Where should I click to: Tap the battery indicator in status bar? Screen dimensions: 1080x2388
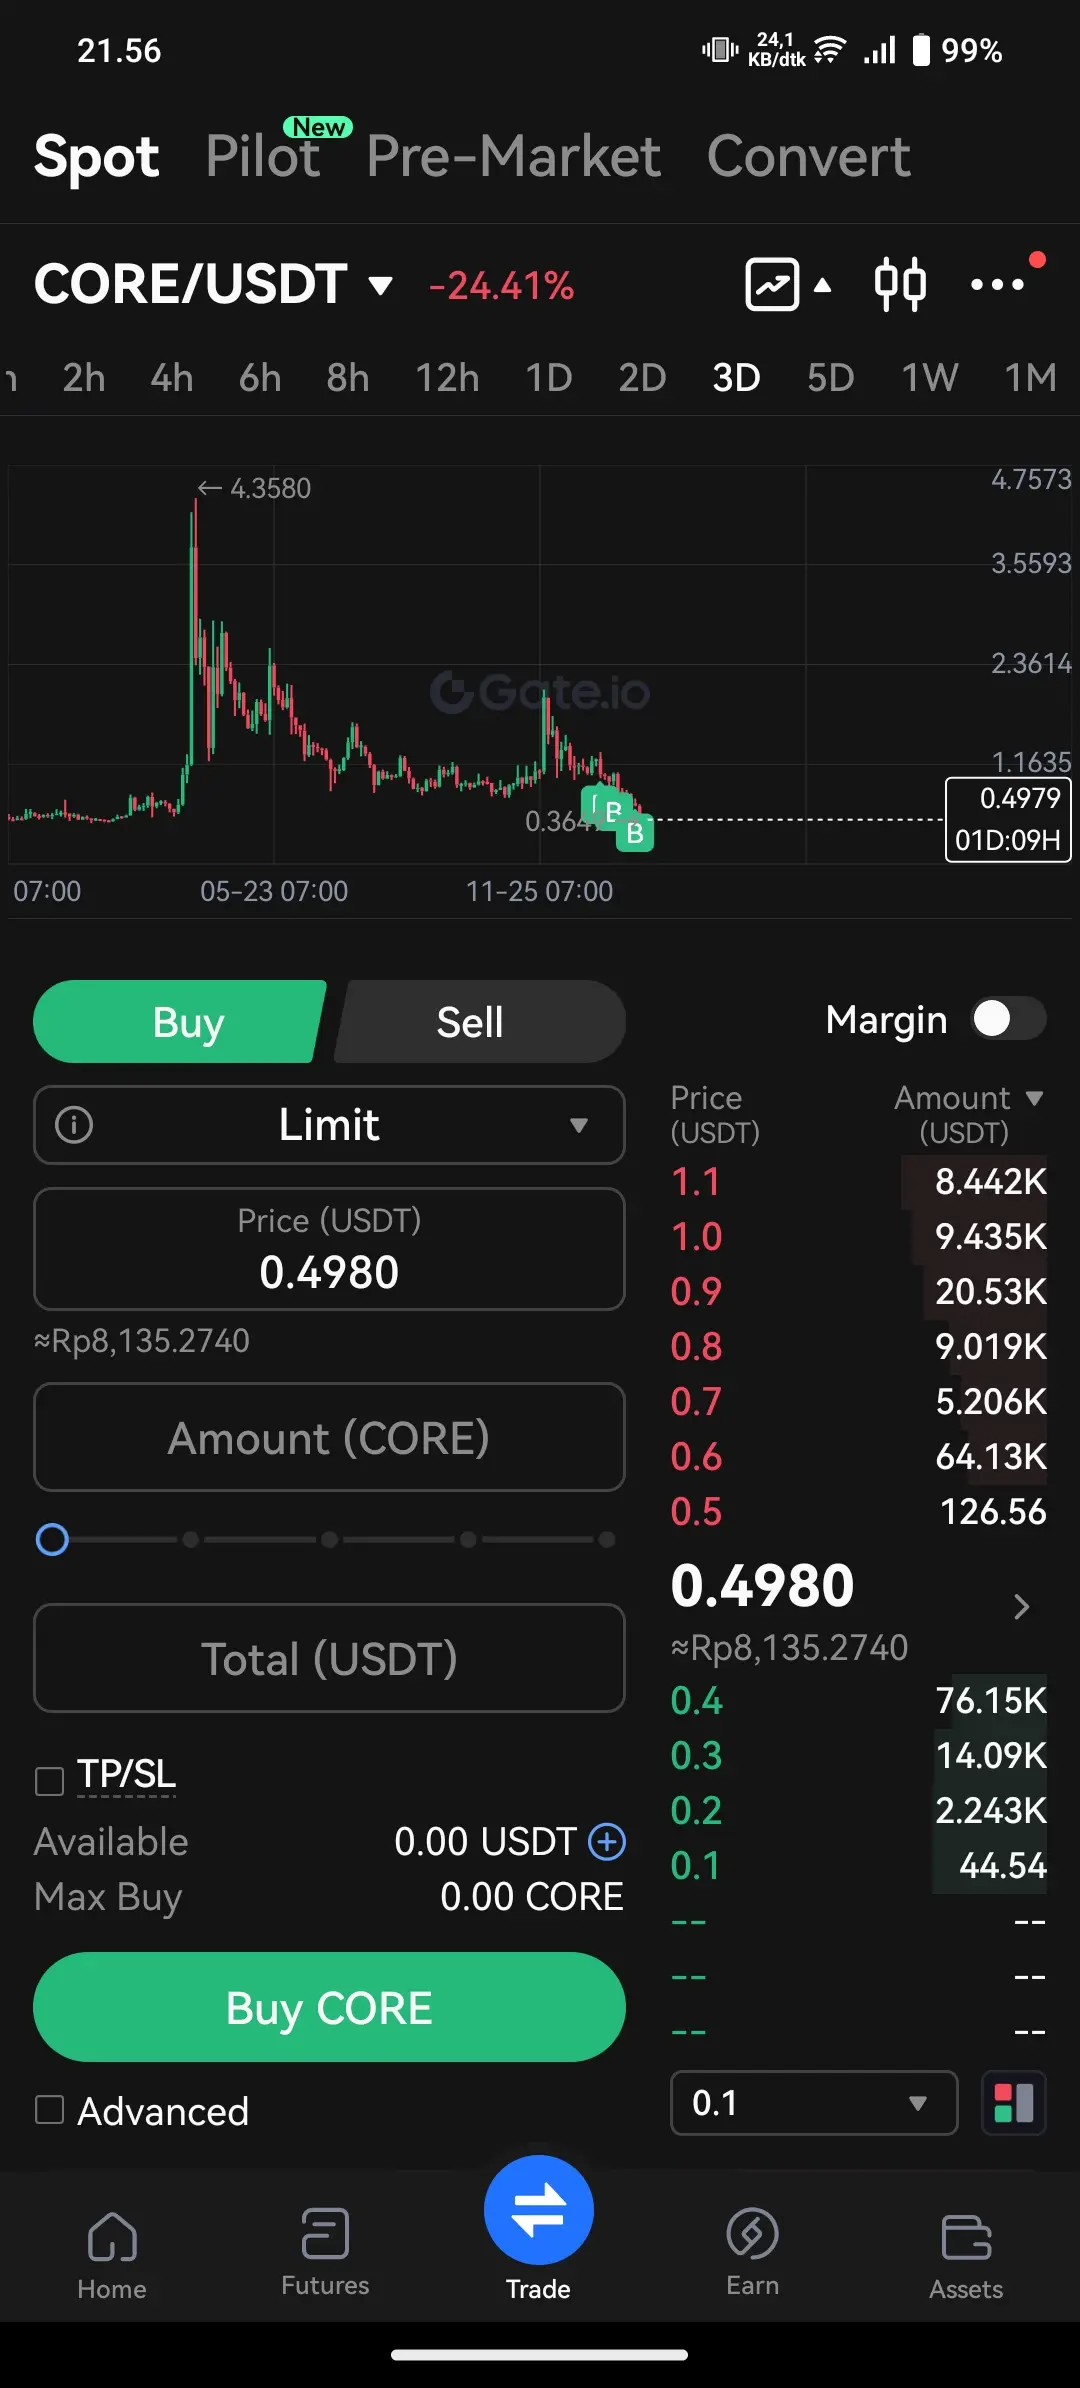coord(921,50)
